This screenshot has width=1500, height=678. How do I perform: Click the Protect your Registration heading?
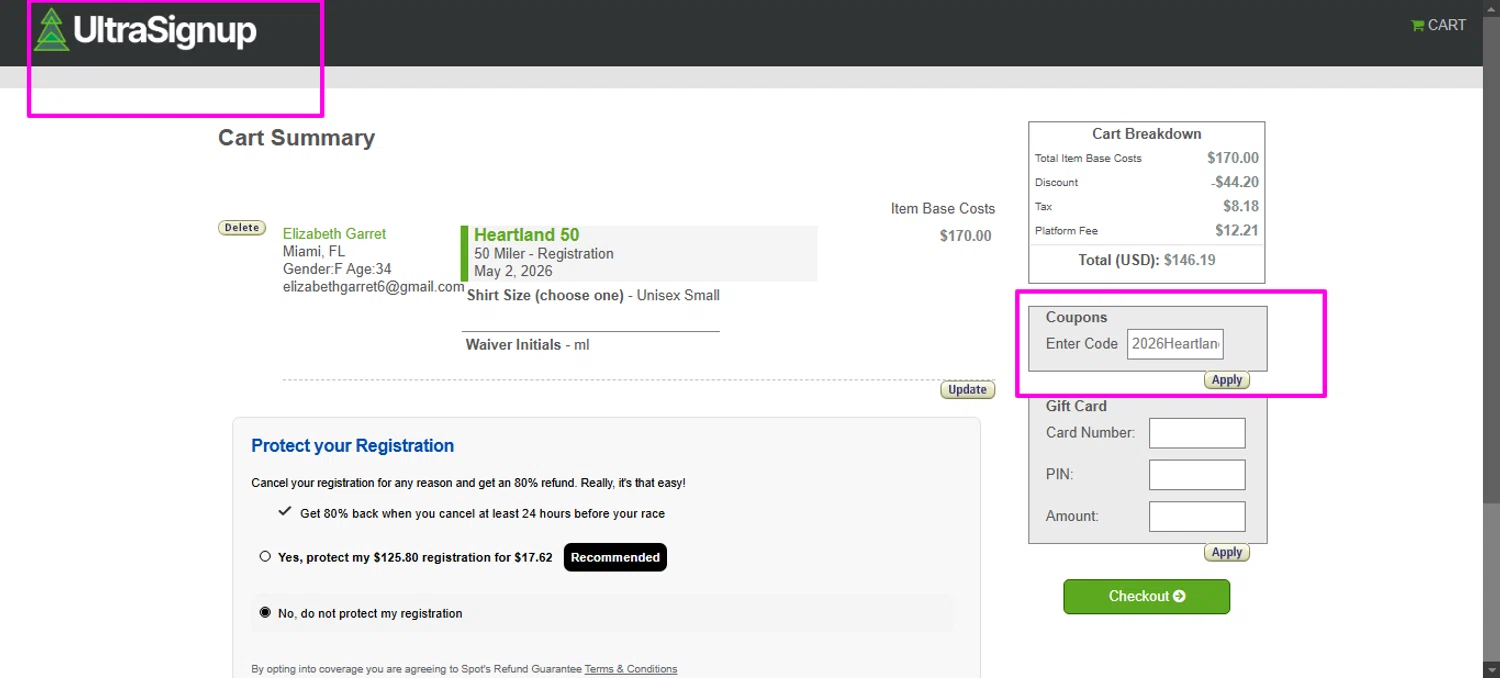coord(352,446)
